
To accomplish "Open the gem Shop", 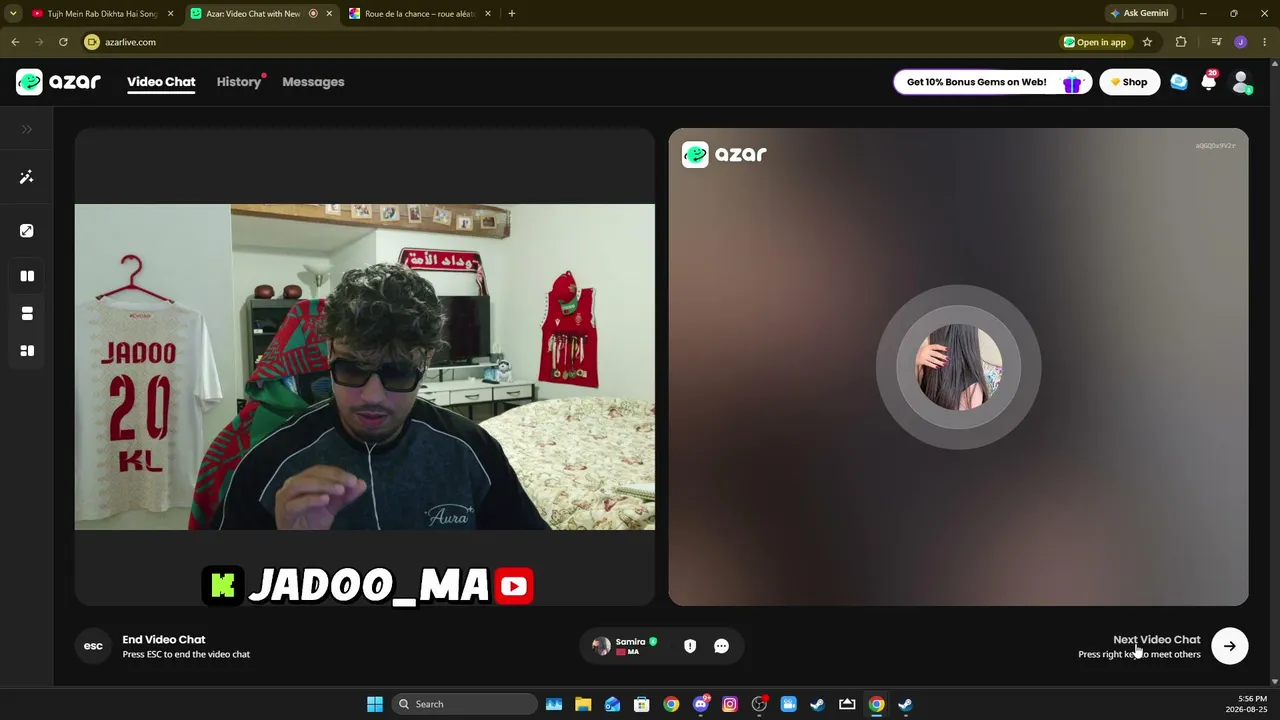I will pyautogui.click(x=1129, y=82).
